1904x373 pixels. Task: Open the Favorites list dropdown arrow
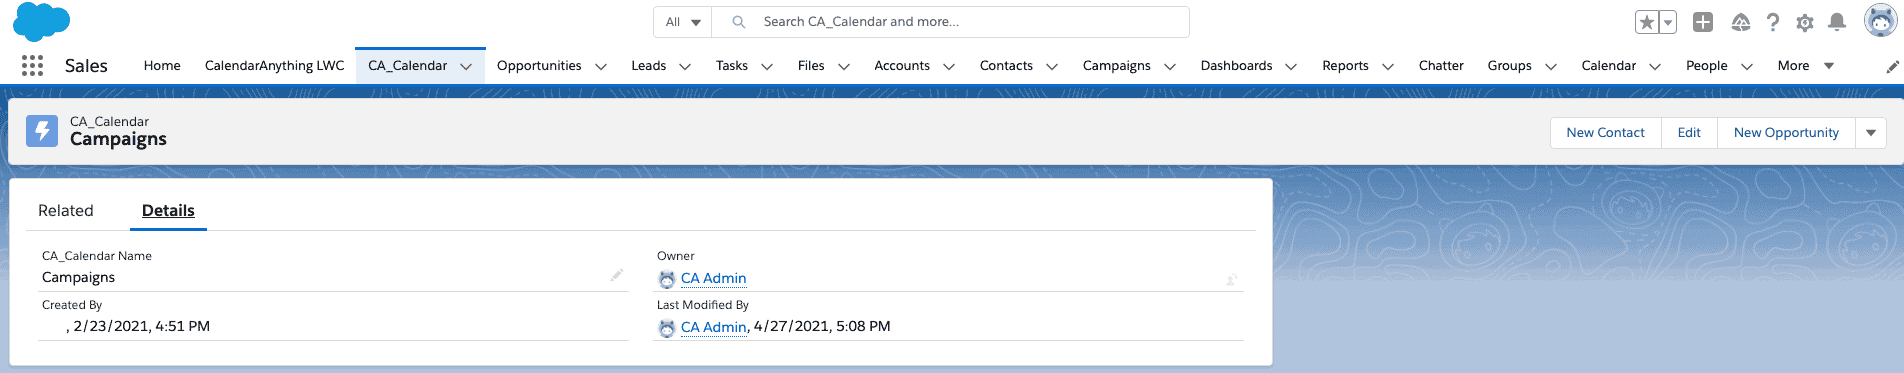click(x=1668, y=22)
